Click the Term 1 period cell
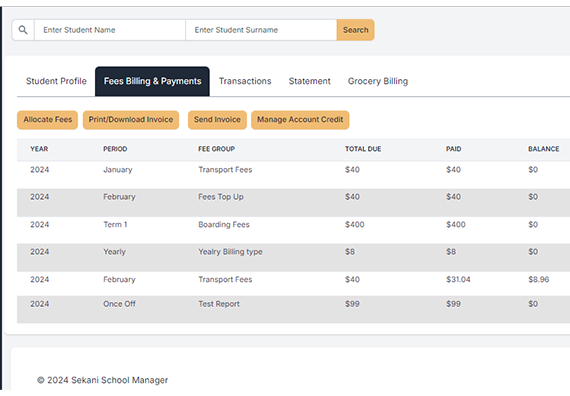This screenshot has width=570, height=396. [x=115, y=225]
